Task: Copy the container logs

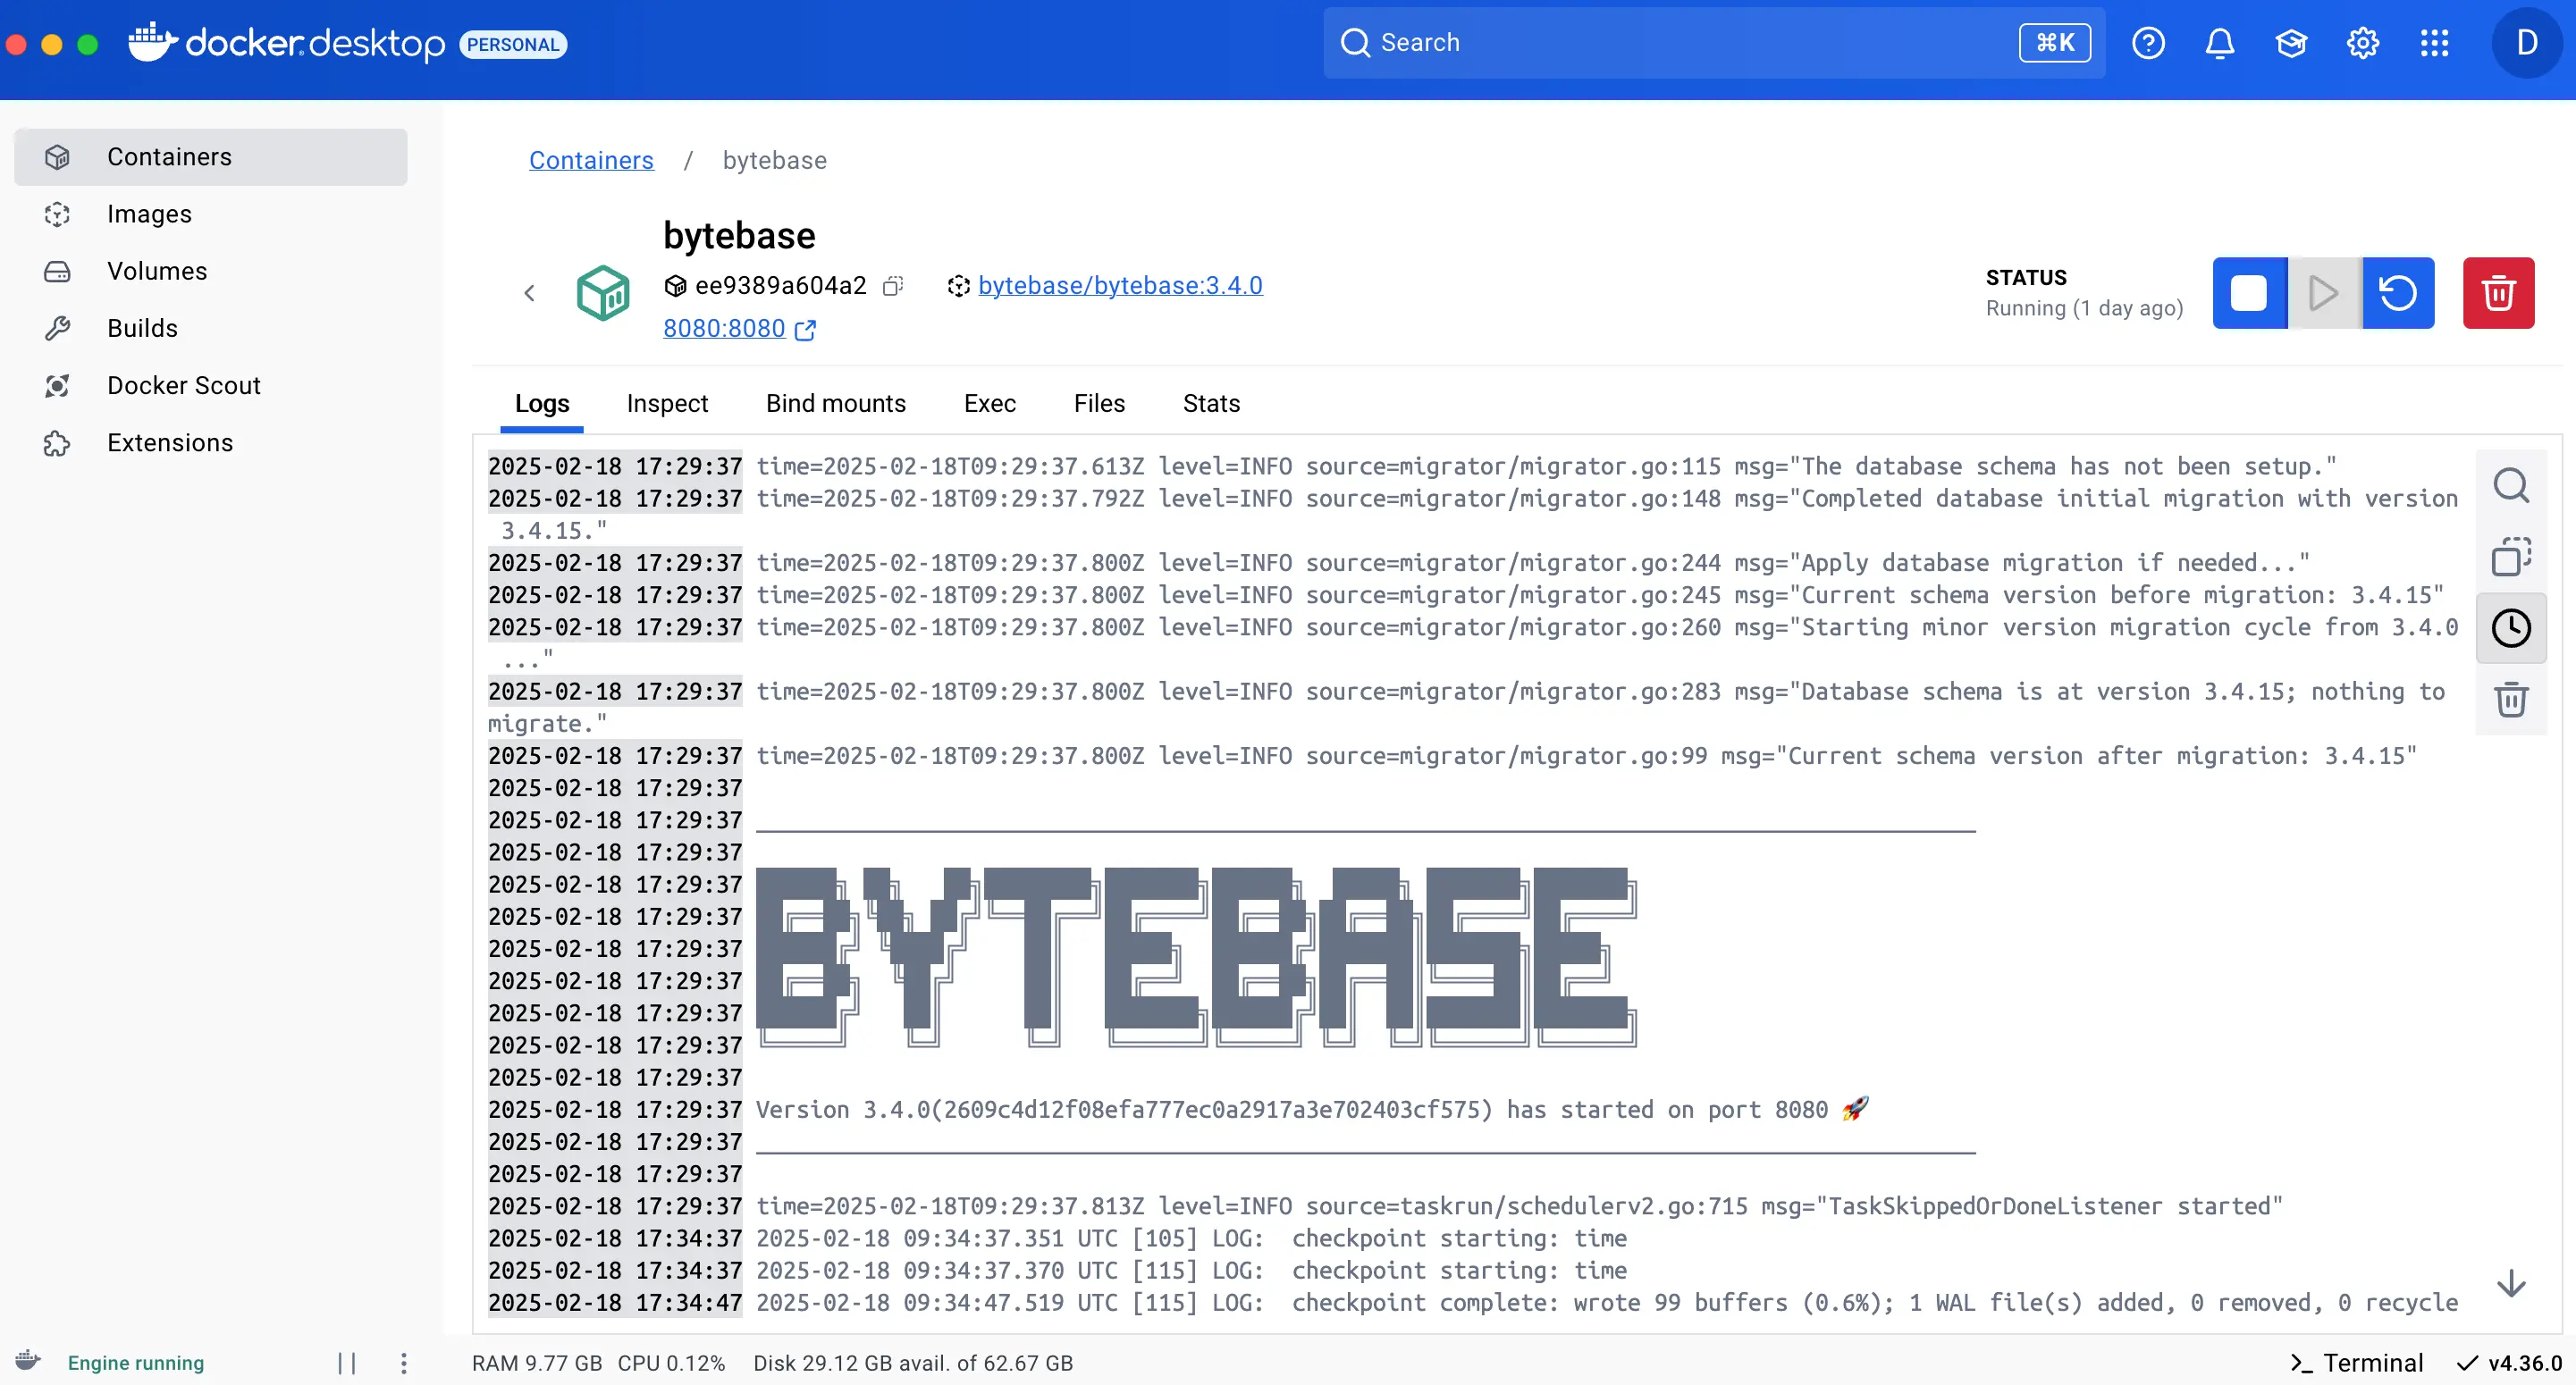Action: tap(2511, 556)
